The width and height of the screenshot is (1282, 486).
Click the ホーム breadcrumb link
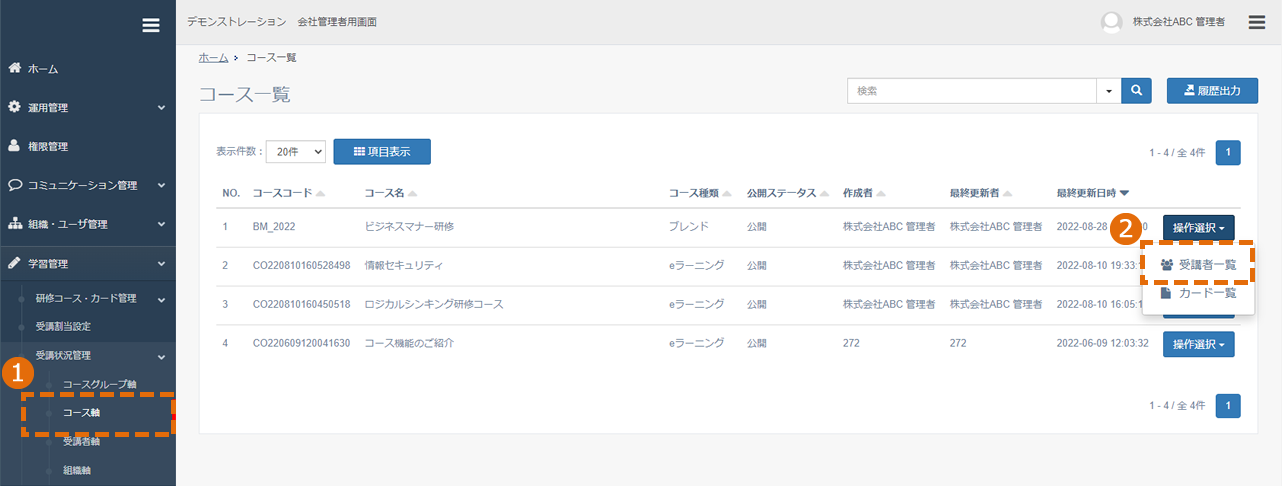click(x=213, y=58)
